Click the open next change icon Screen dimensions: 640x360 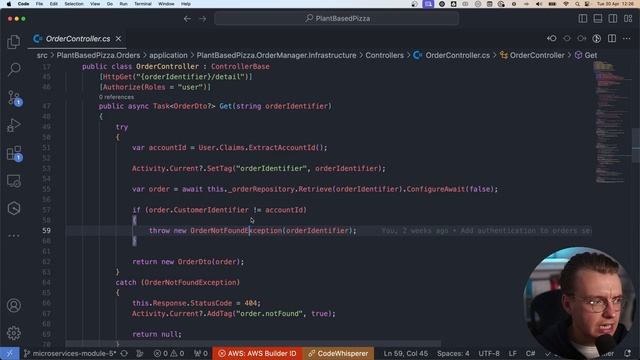(582, 38)
